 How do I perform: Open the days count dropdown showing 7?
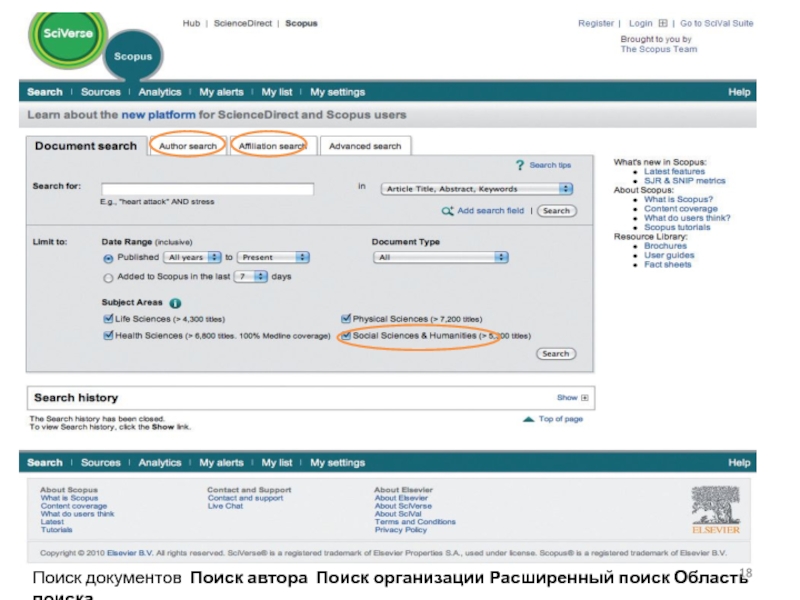[x=250, y=277]
